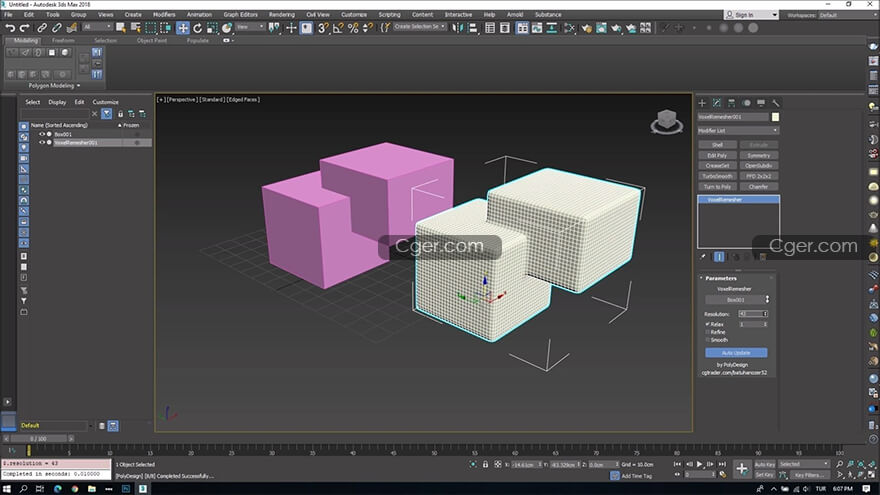Click the Auto Update button
This screenshot has height=495, width=880.
[x=736, y=352]
